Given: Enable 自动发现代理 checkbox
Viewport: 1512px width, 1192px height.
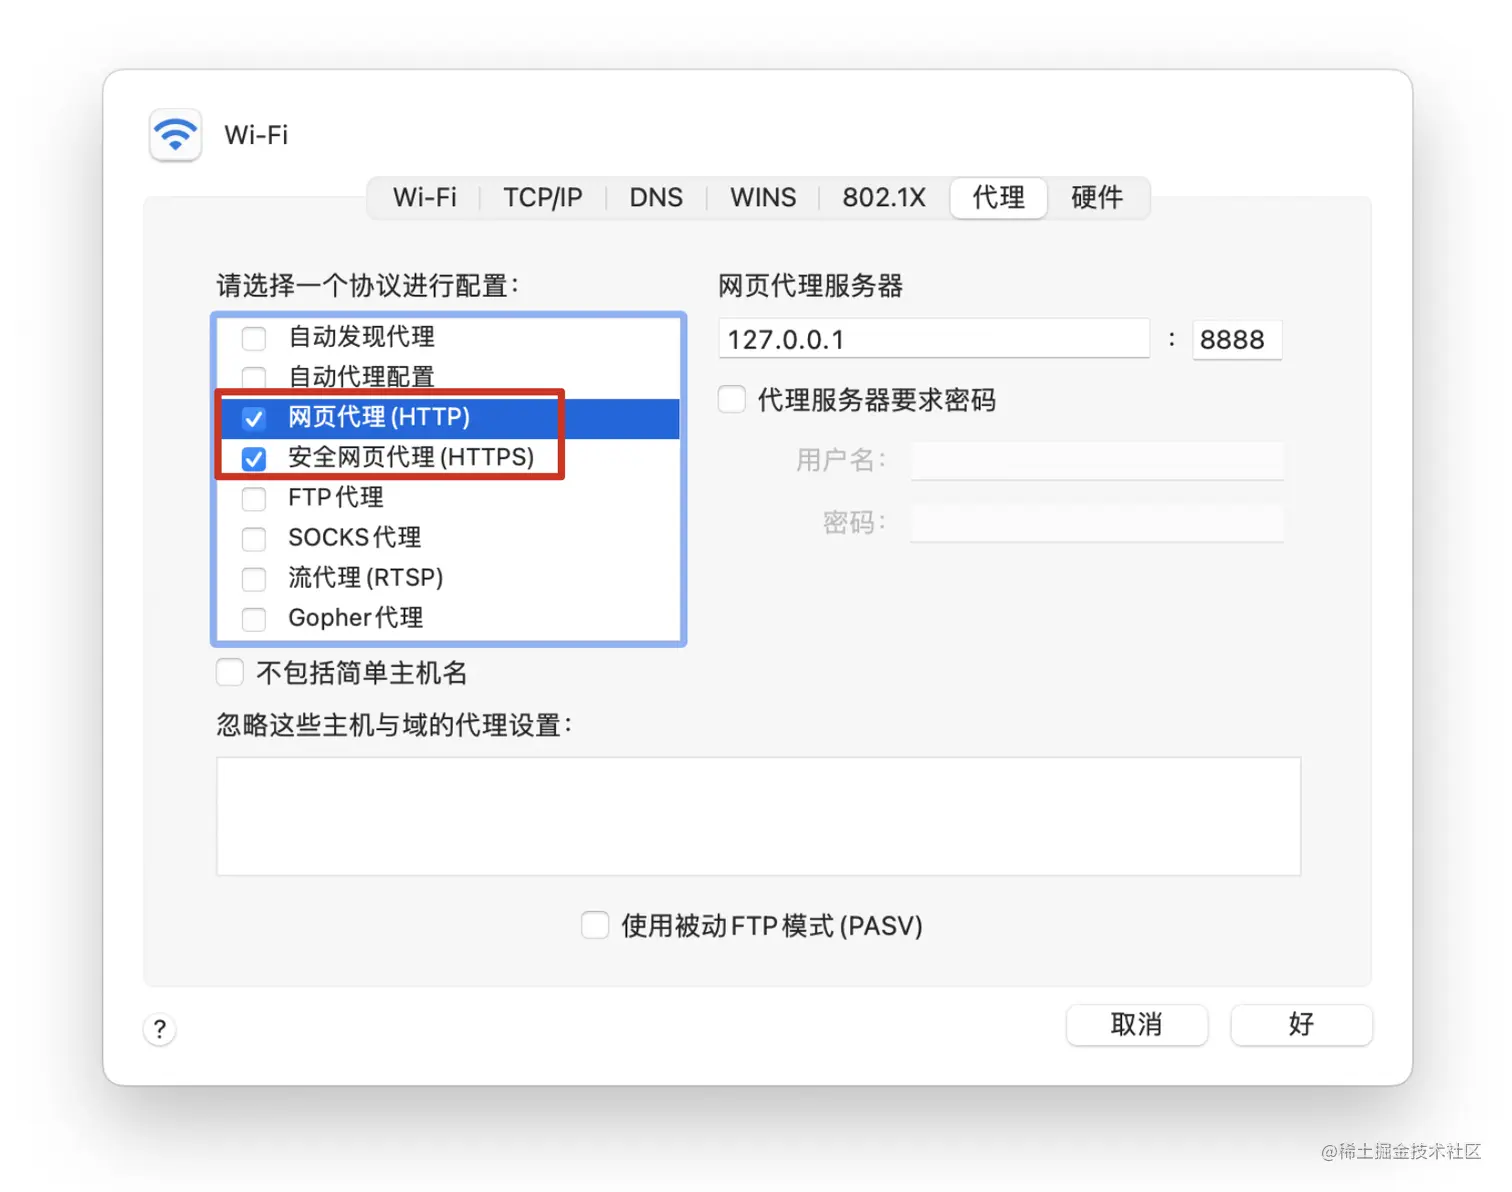Looking at the screenshot, I should 254,338.
